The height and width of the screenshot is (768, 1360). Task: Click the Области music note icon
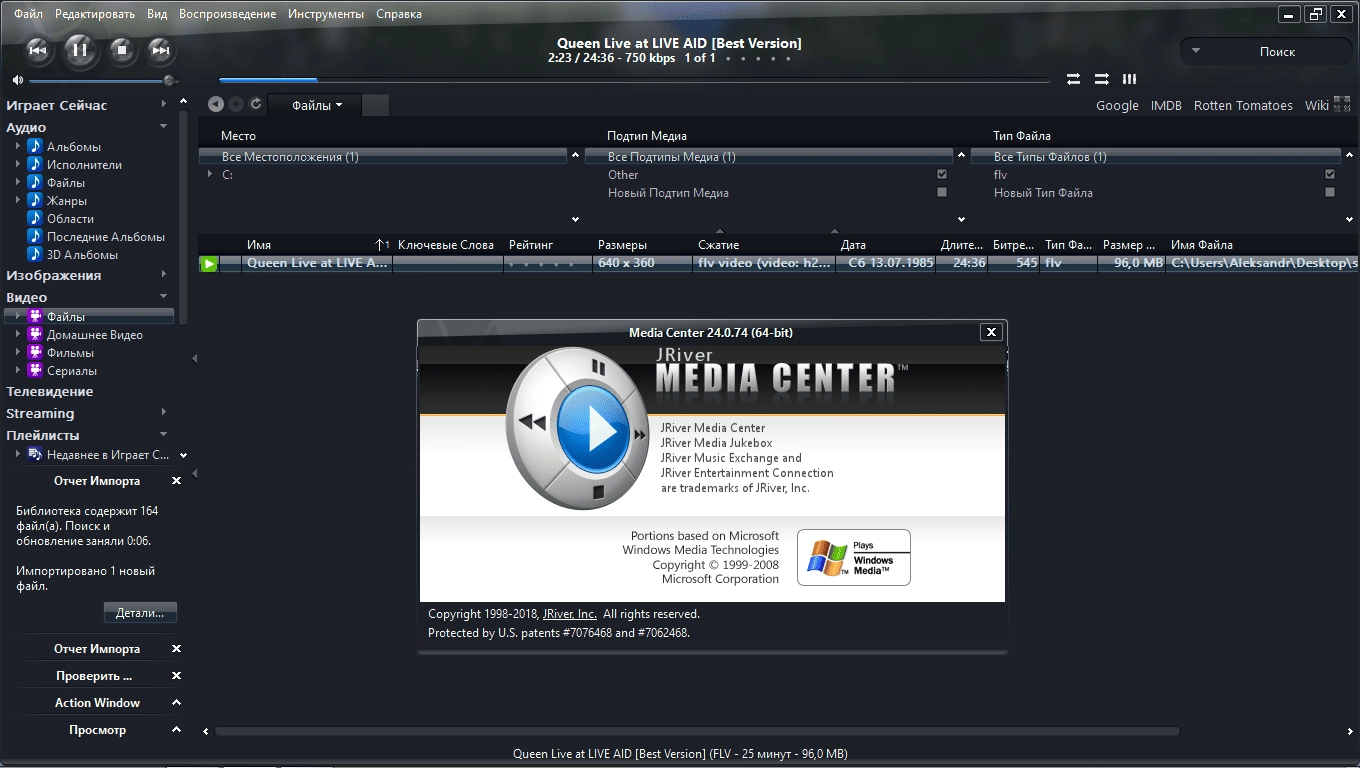coord(35,219)
